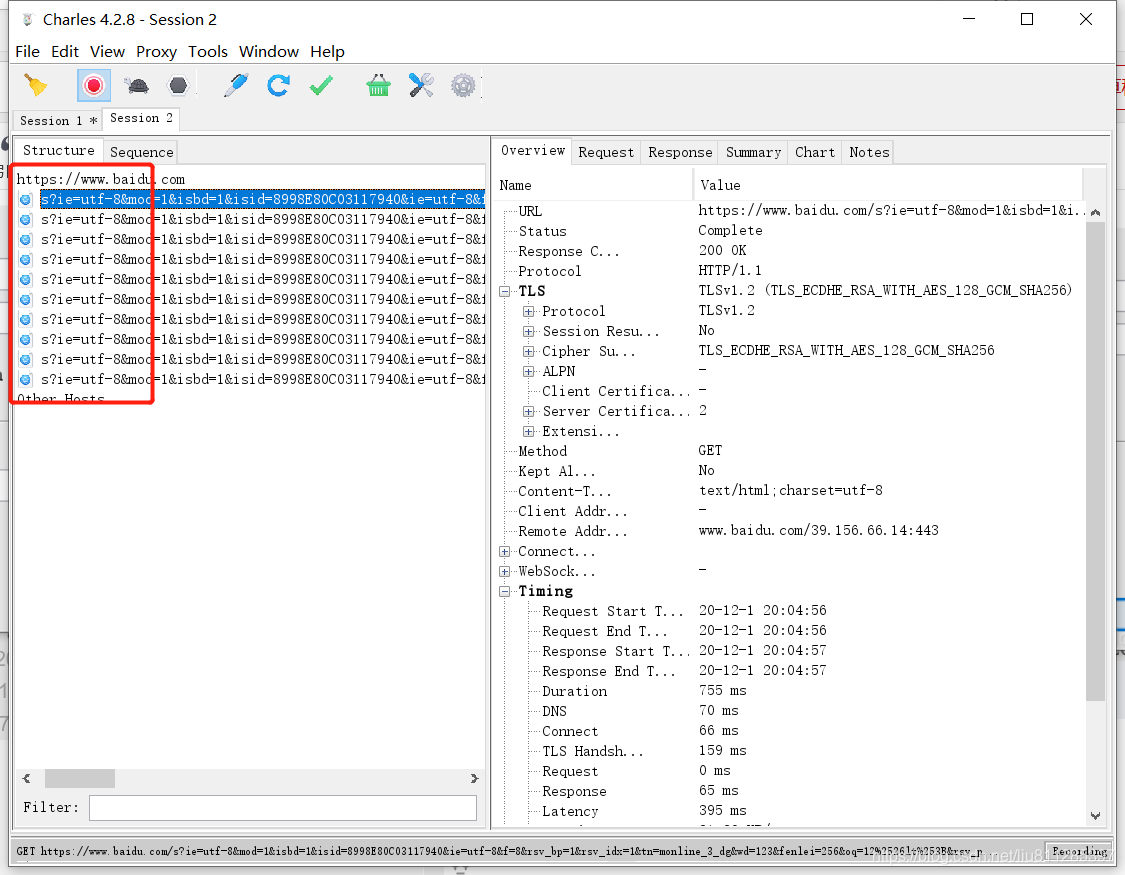This screenshot has height=875, width=1125.
Task: Open Tools via wrench and screwdriver icon
Action: (421, 85)
